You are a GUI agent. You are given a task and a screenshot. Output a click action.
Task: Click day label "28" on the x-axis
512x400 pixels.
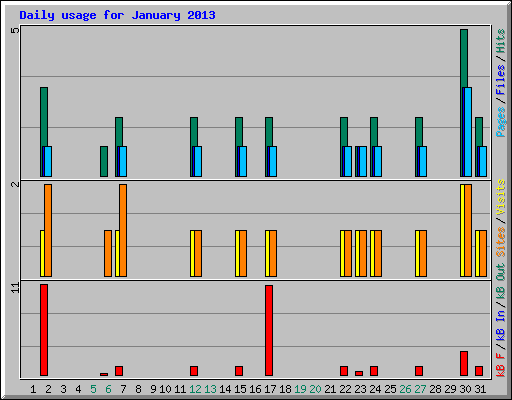(x=435, y=389)
